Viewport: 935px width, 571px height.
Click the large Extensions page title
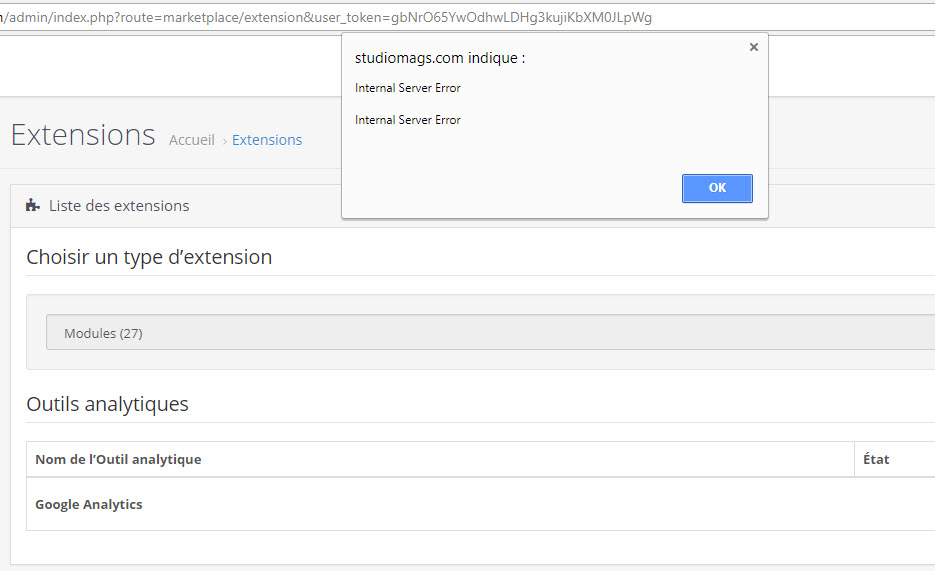pyautogui.click(x=83, y=135)
